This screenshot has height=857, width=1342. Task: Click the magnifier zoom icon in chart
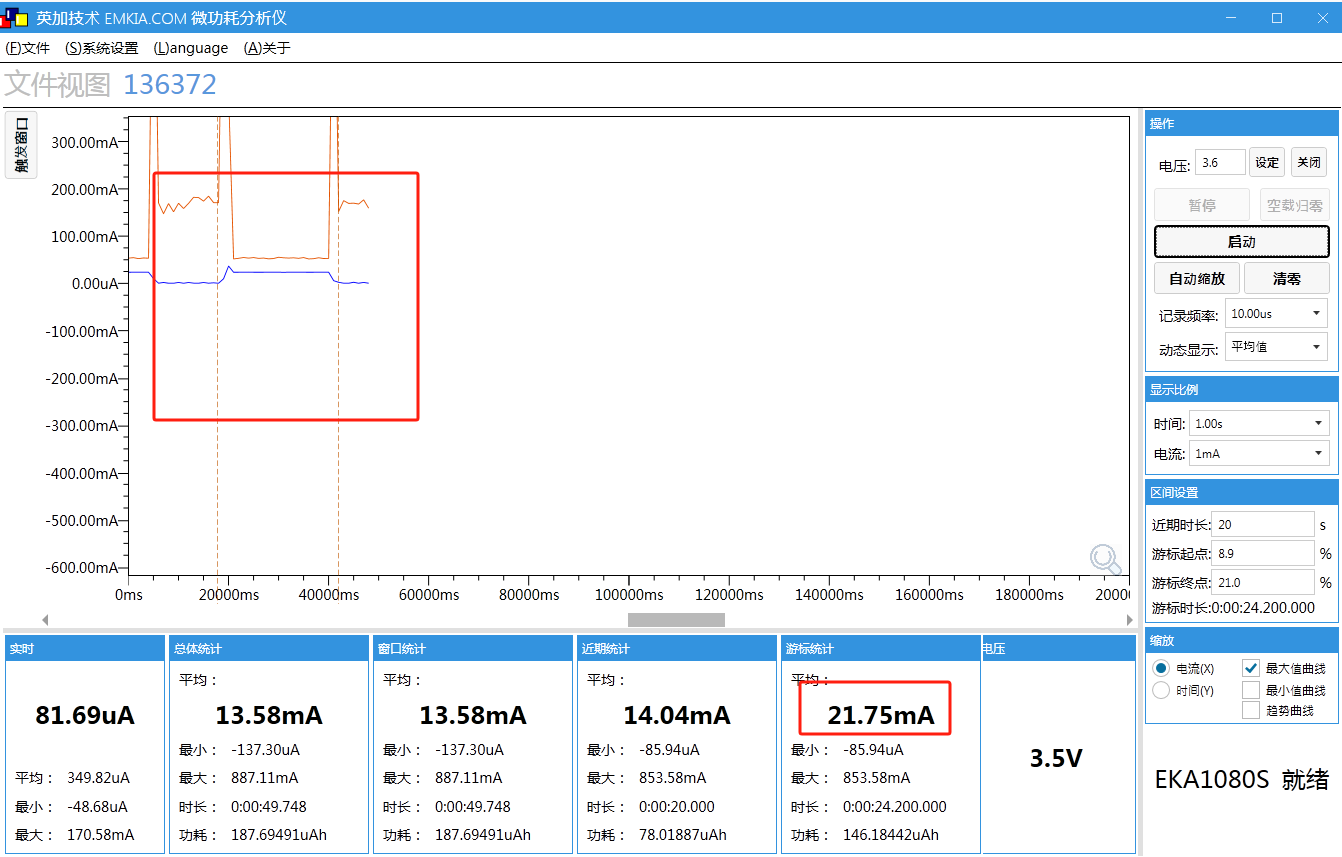(1105, 560)
